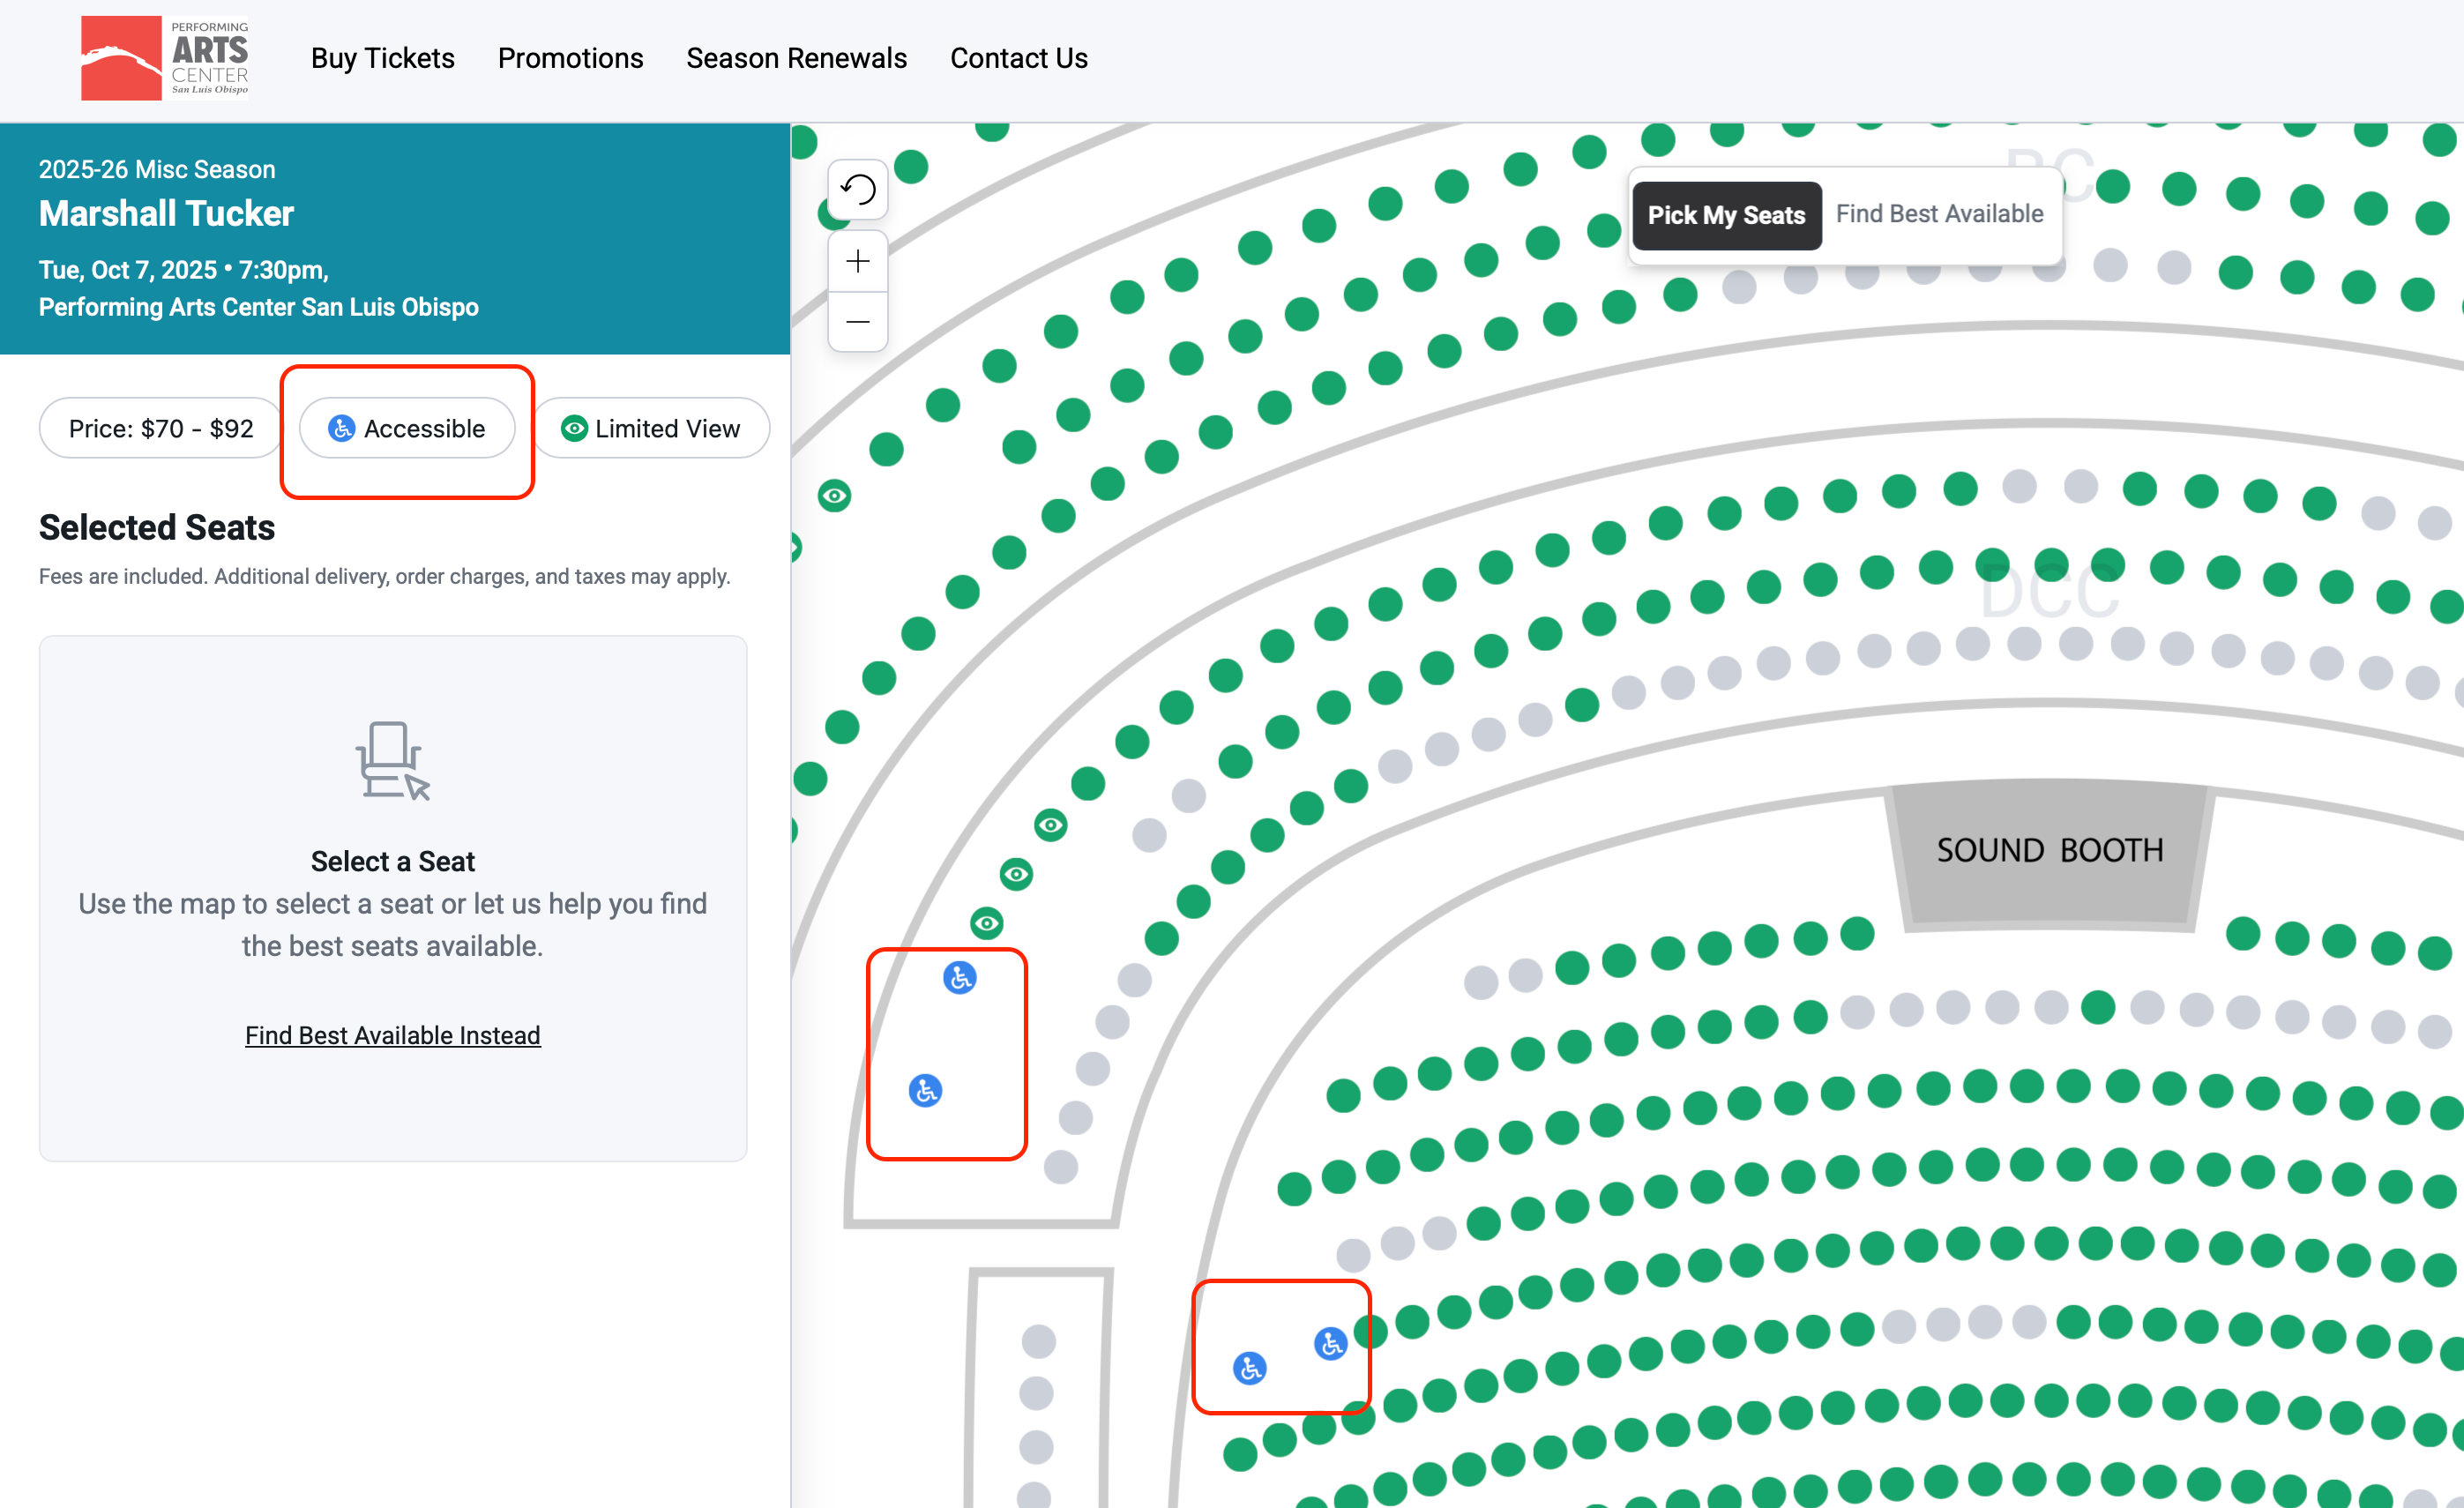
Task: Go to Season Renewals page
Action: [796, 58]
